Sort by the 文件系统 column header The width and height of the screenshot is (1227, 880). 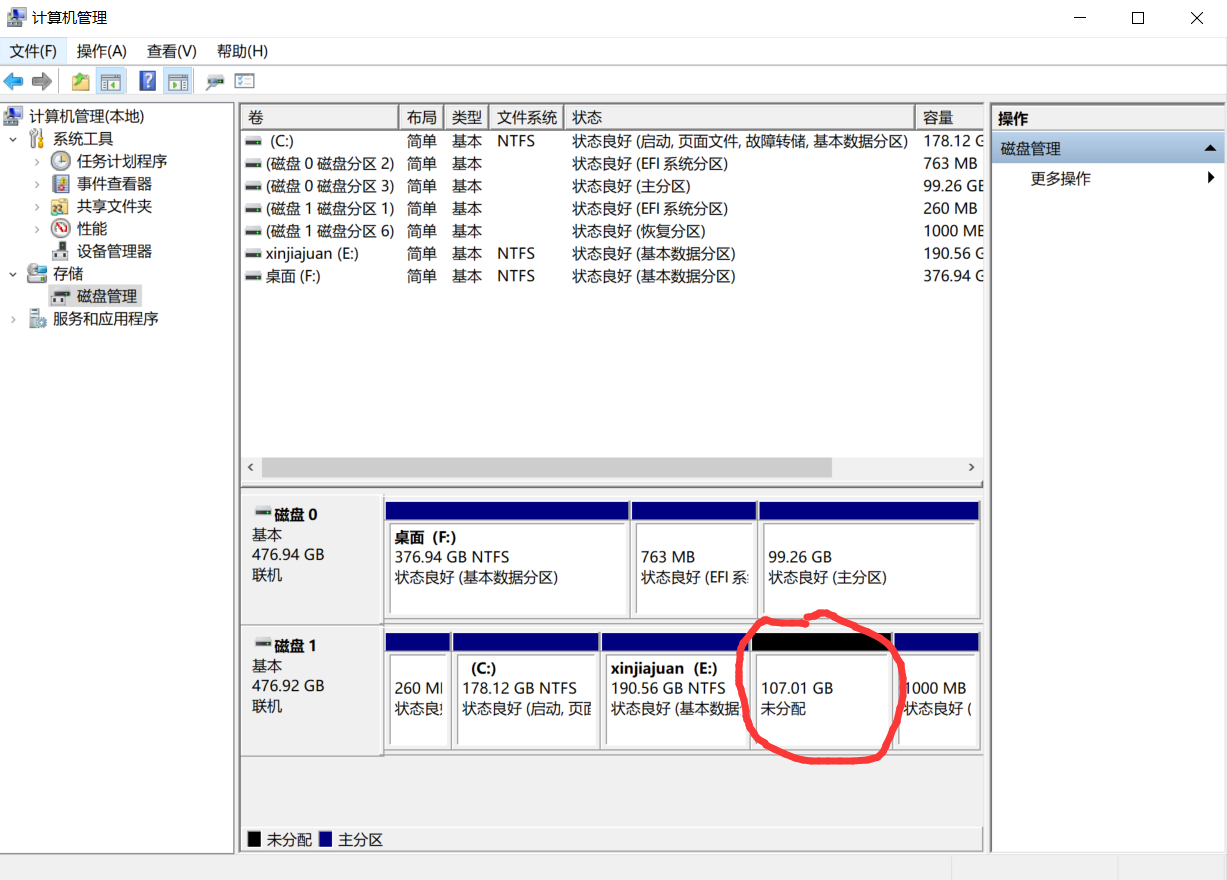tap(527, 117)
